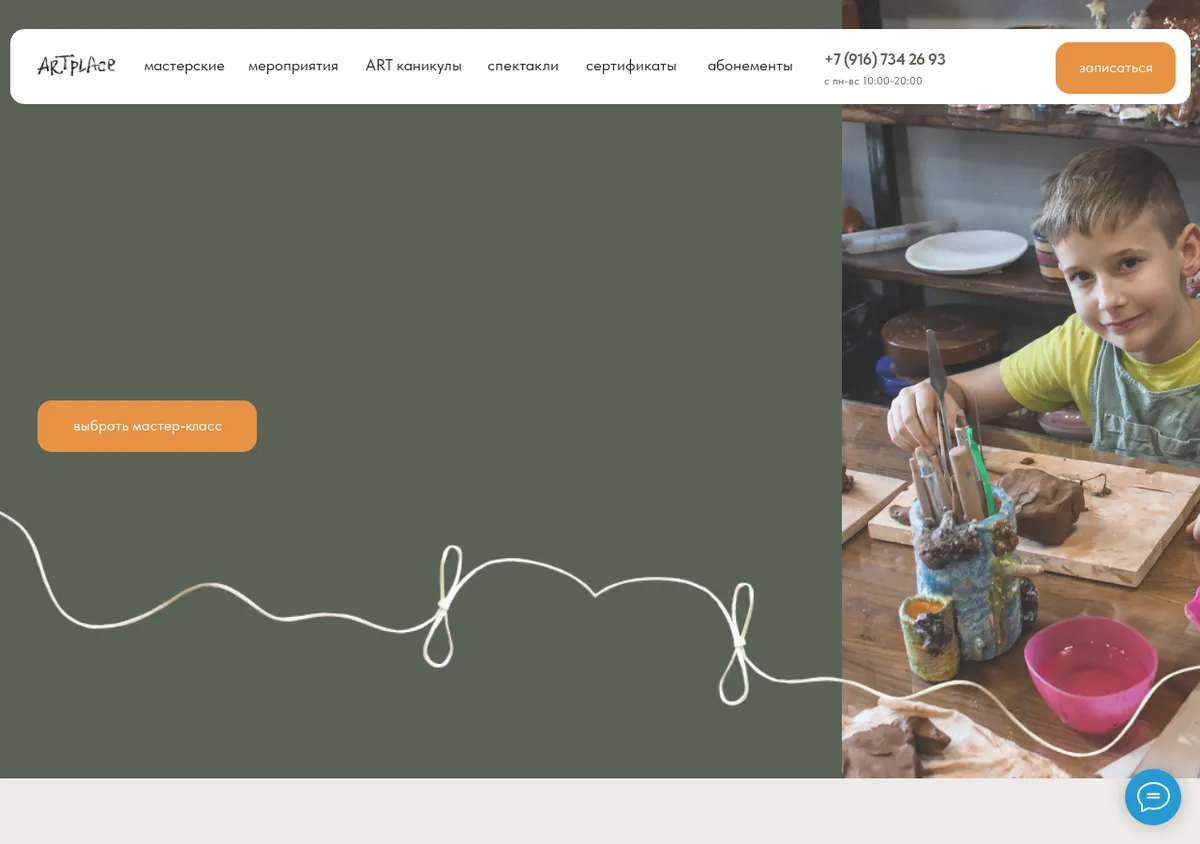1200x844 pixels.
Task: Call the +7 (916) 734 26 93 number
Action: coord(885,59)
